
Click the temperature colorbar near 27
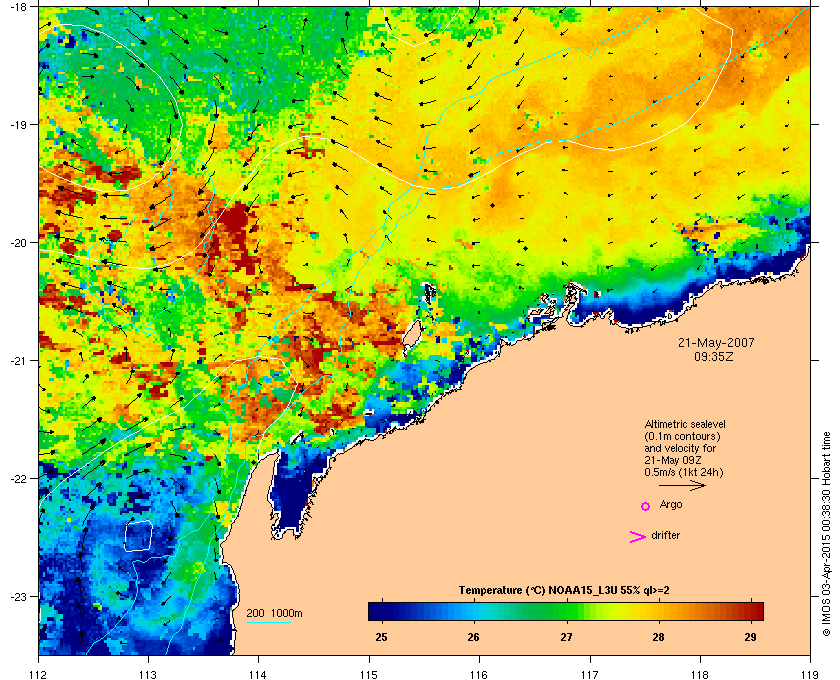(566, 611)
